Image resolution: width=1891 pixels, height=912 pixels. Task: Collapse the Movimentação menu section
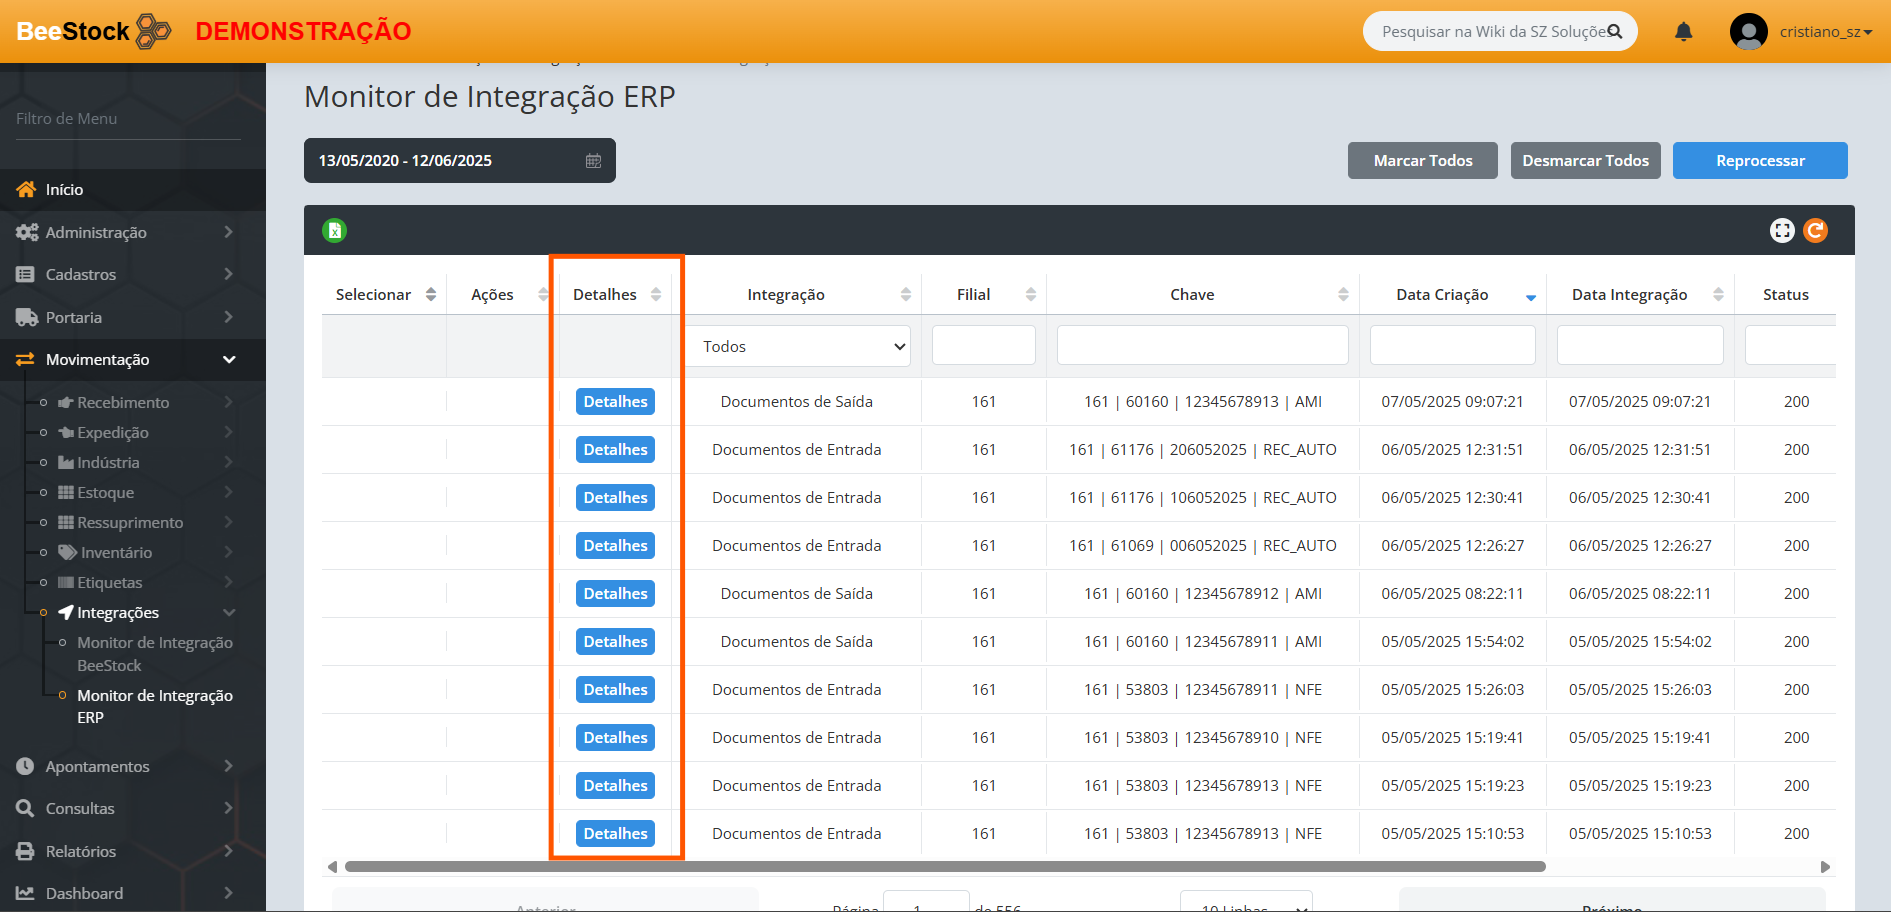tap(97, 360)
